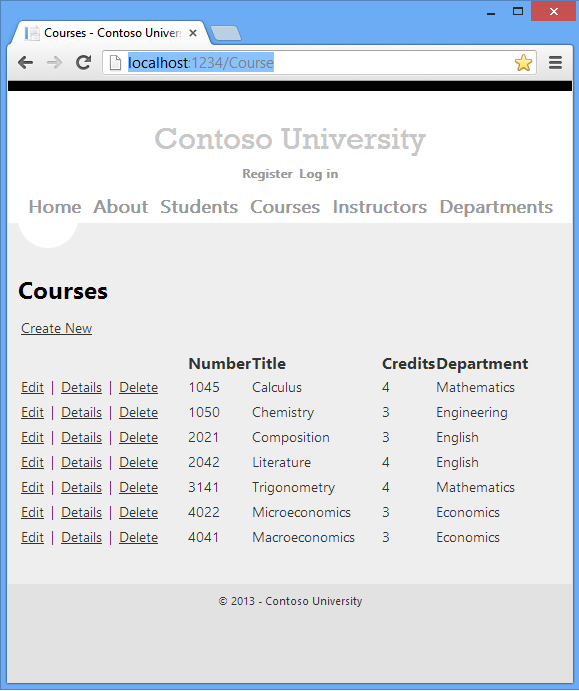The height and width of the screenshot is (691, 579).
Task: Select course number 4041
Action: (203, 538)
